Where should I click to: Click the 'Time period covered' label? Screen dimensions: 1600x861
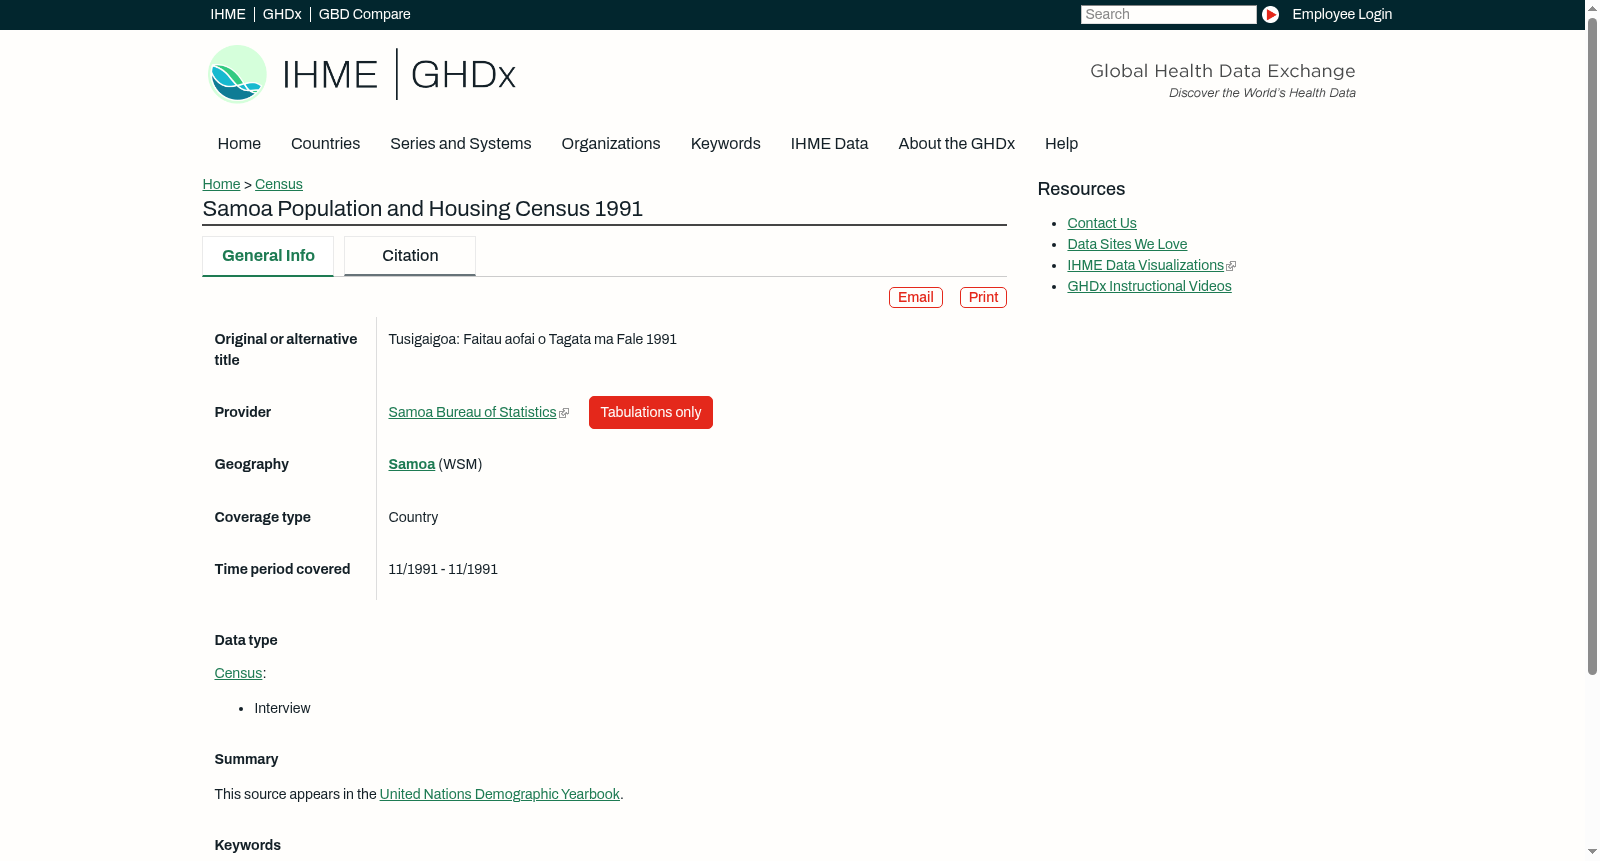coord(282,570)
